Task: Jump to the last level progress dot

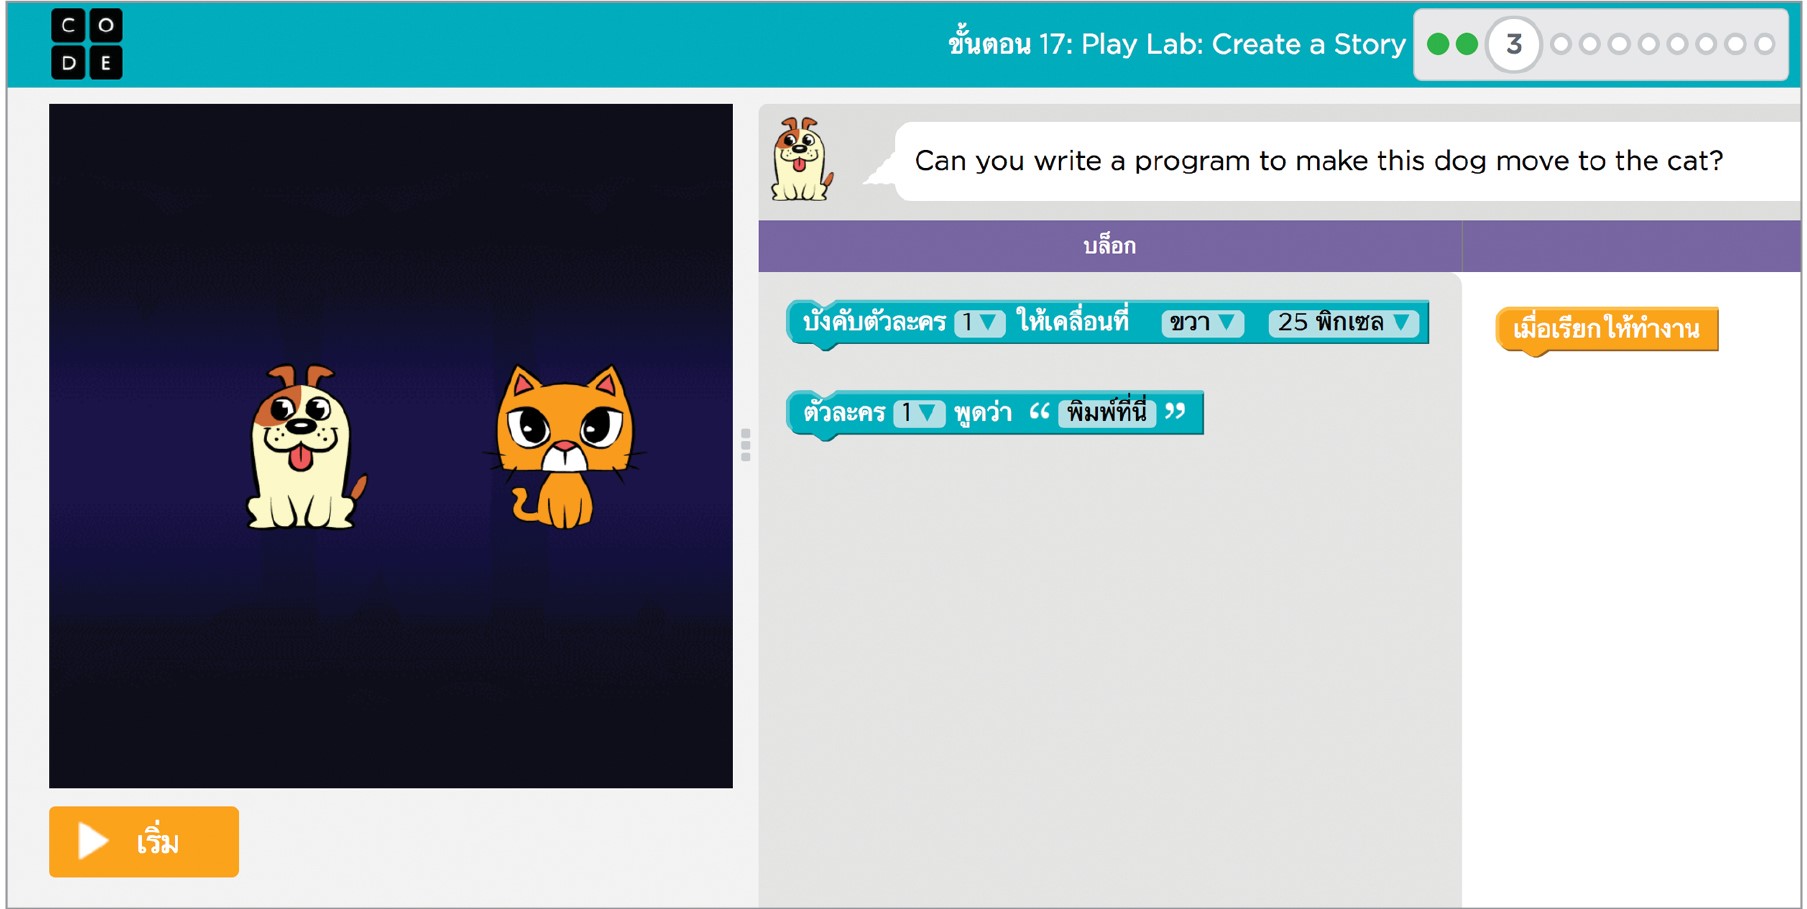Action: [x=1765, y=44]
